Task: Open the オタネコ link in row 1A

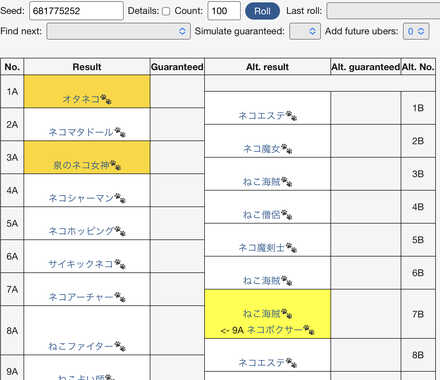Action: 81,99
